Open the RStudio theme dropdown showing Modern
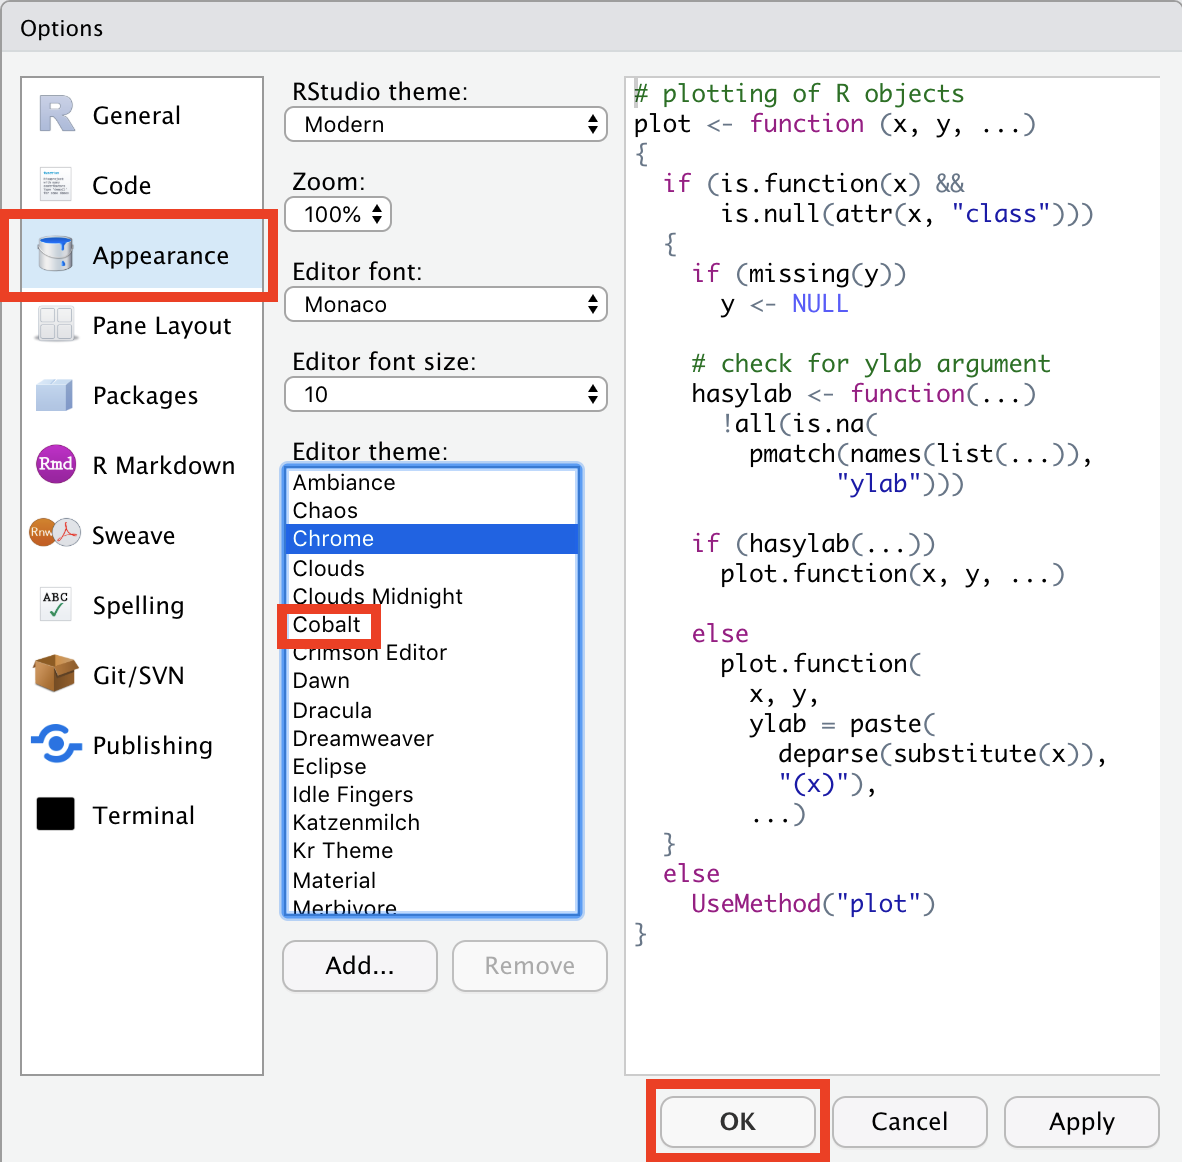 pyautogui.click(x=445, y=124)
